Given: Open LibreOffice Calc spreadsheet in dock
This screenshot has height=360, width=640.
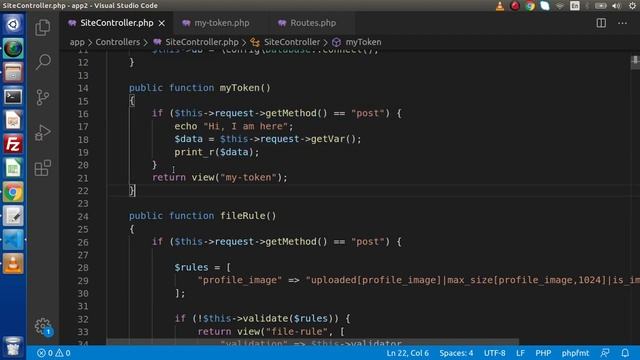Looking at the screenshot, I should pyautogui.click(x=13, y=168).
